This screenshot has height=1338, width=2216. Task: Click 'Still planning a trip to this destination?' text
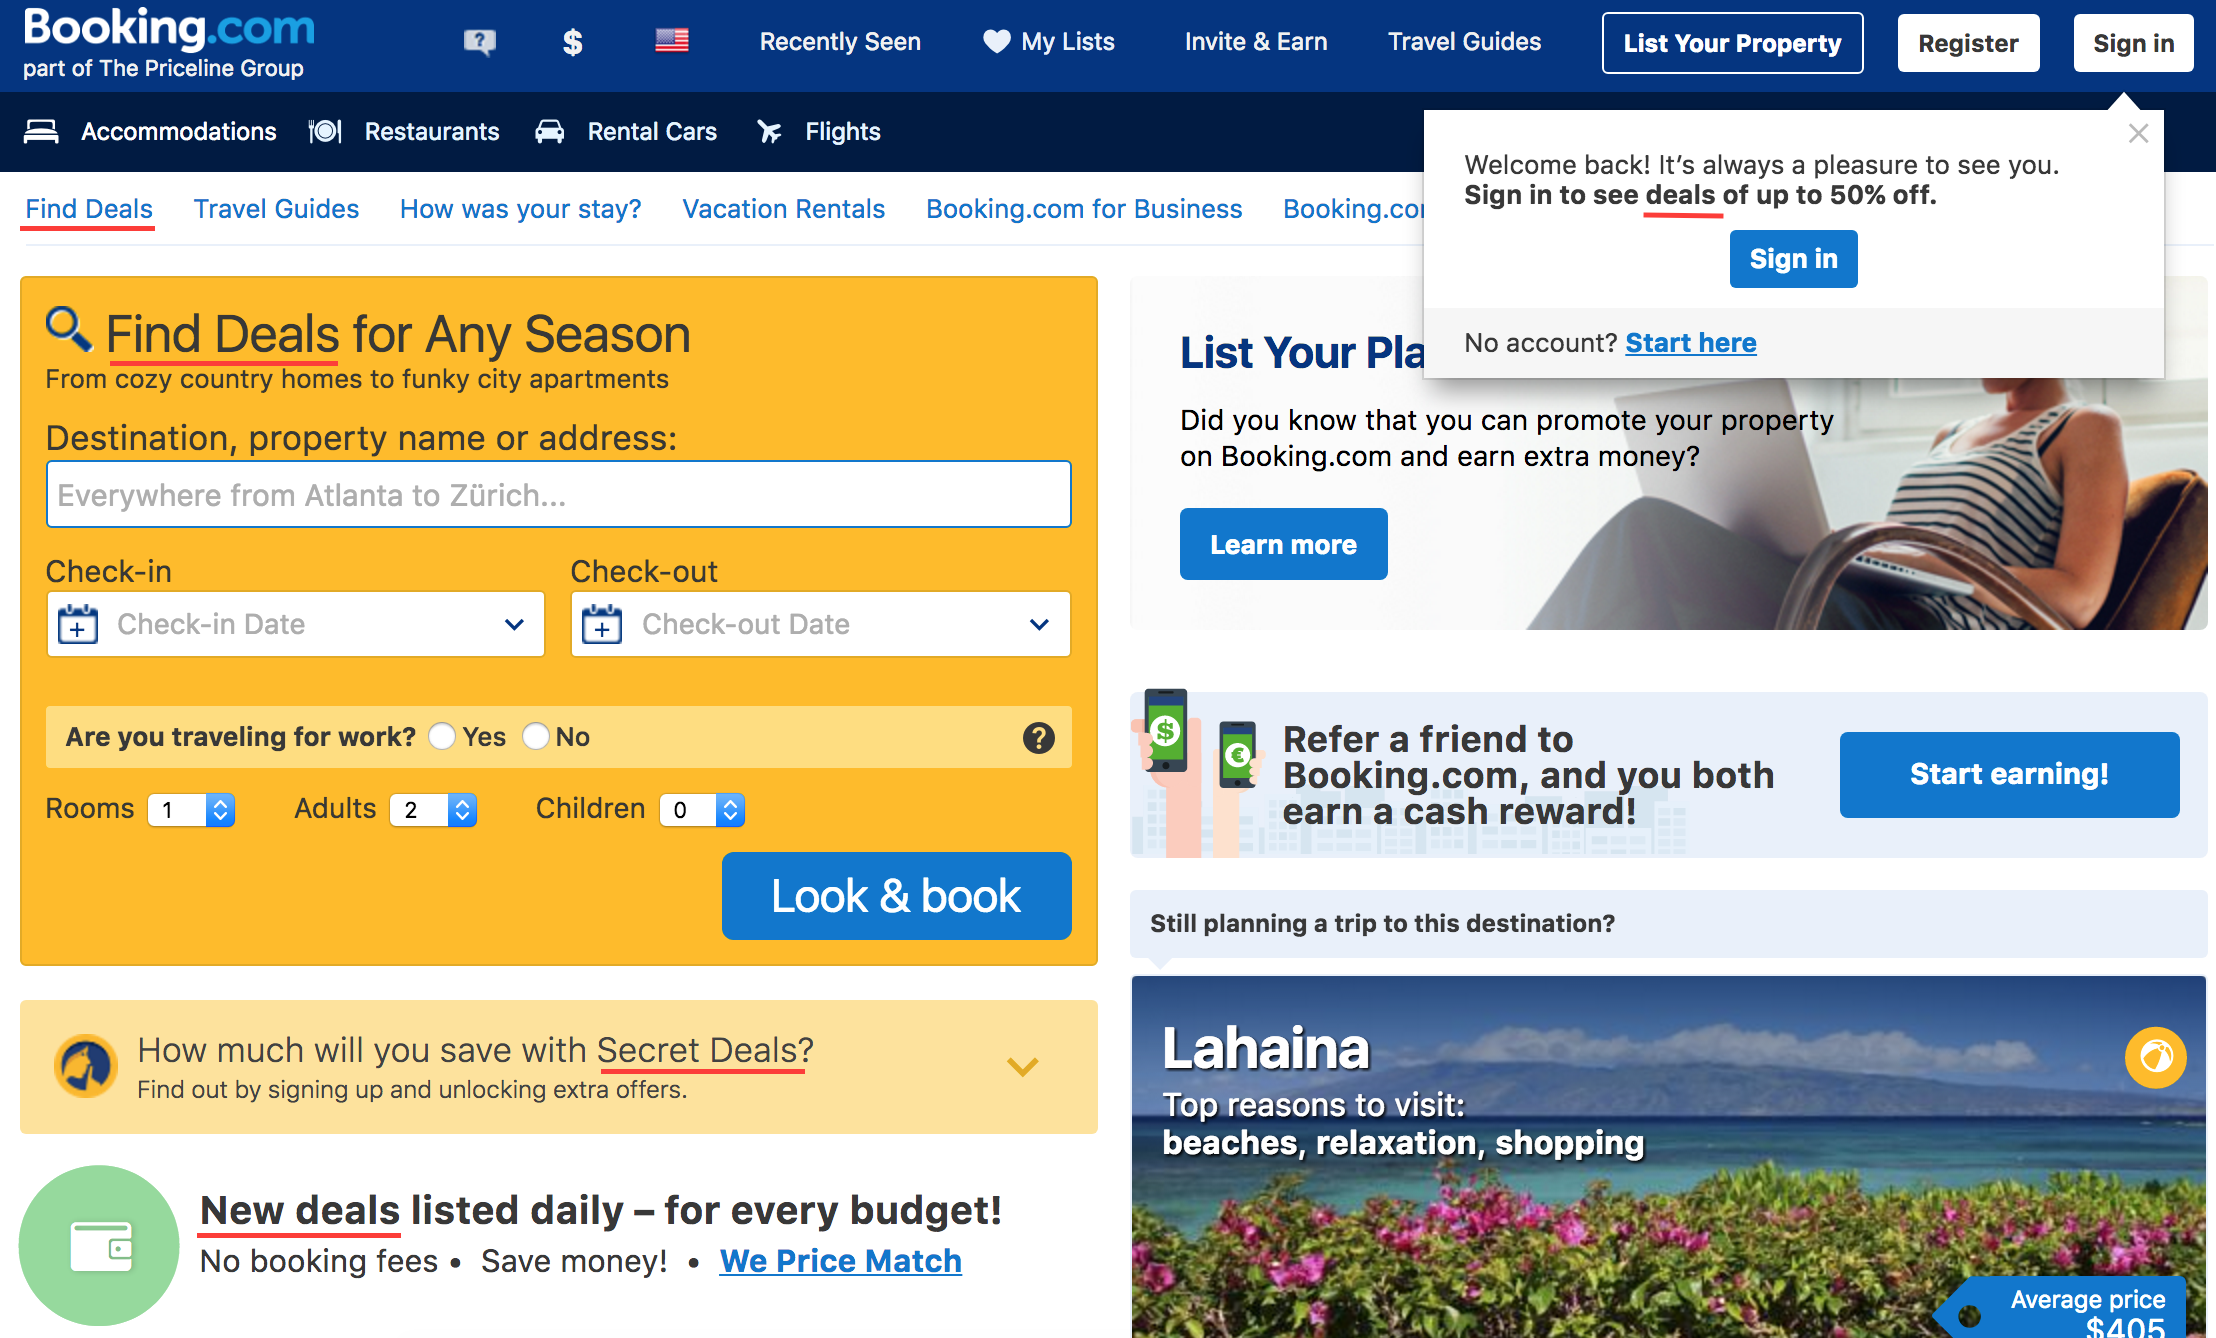point(1382,923)
